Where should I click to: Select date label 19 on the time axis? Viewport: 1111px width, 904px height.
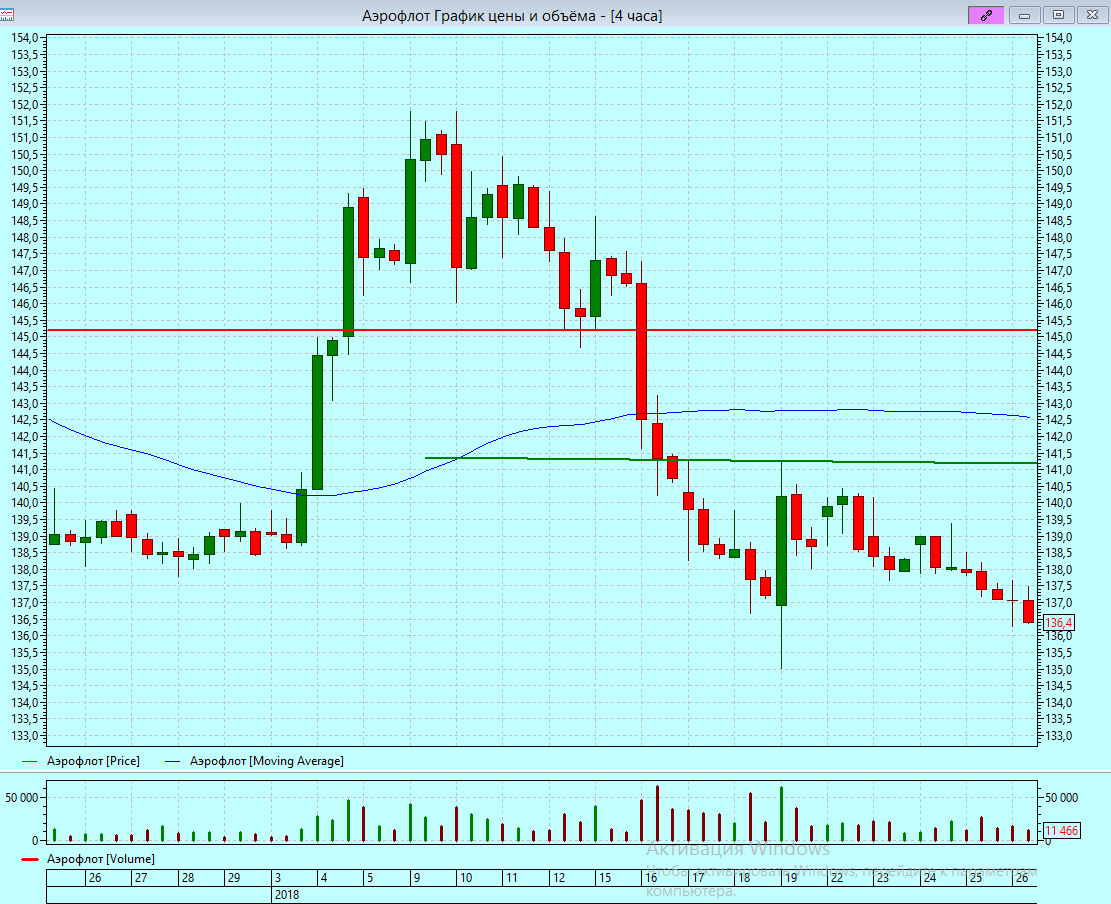(x=791, y=878)
